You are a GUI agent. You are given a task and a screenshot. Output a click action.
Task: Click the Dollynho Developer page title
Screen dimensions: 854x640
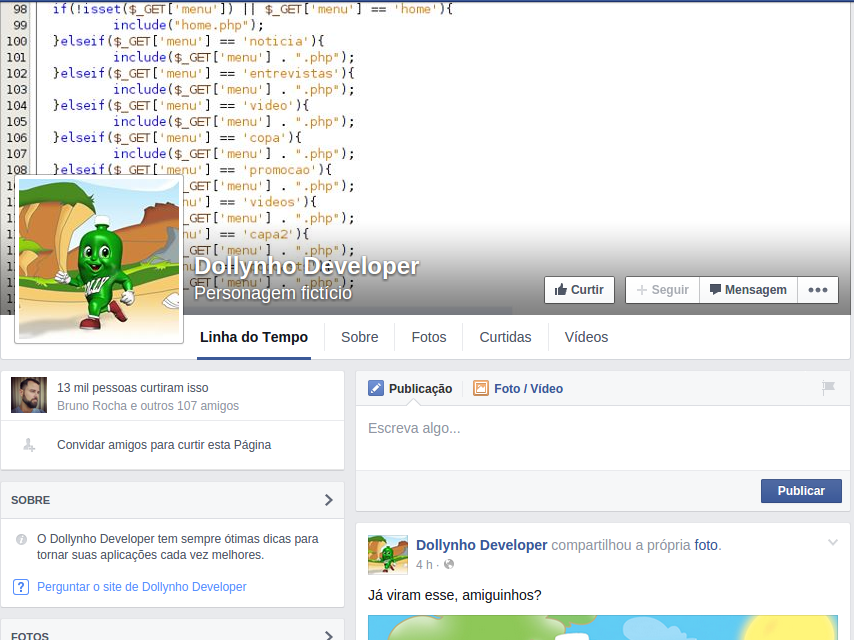point(307,266)
